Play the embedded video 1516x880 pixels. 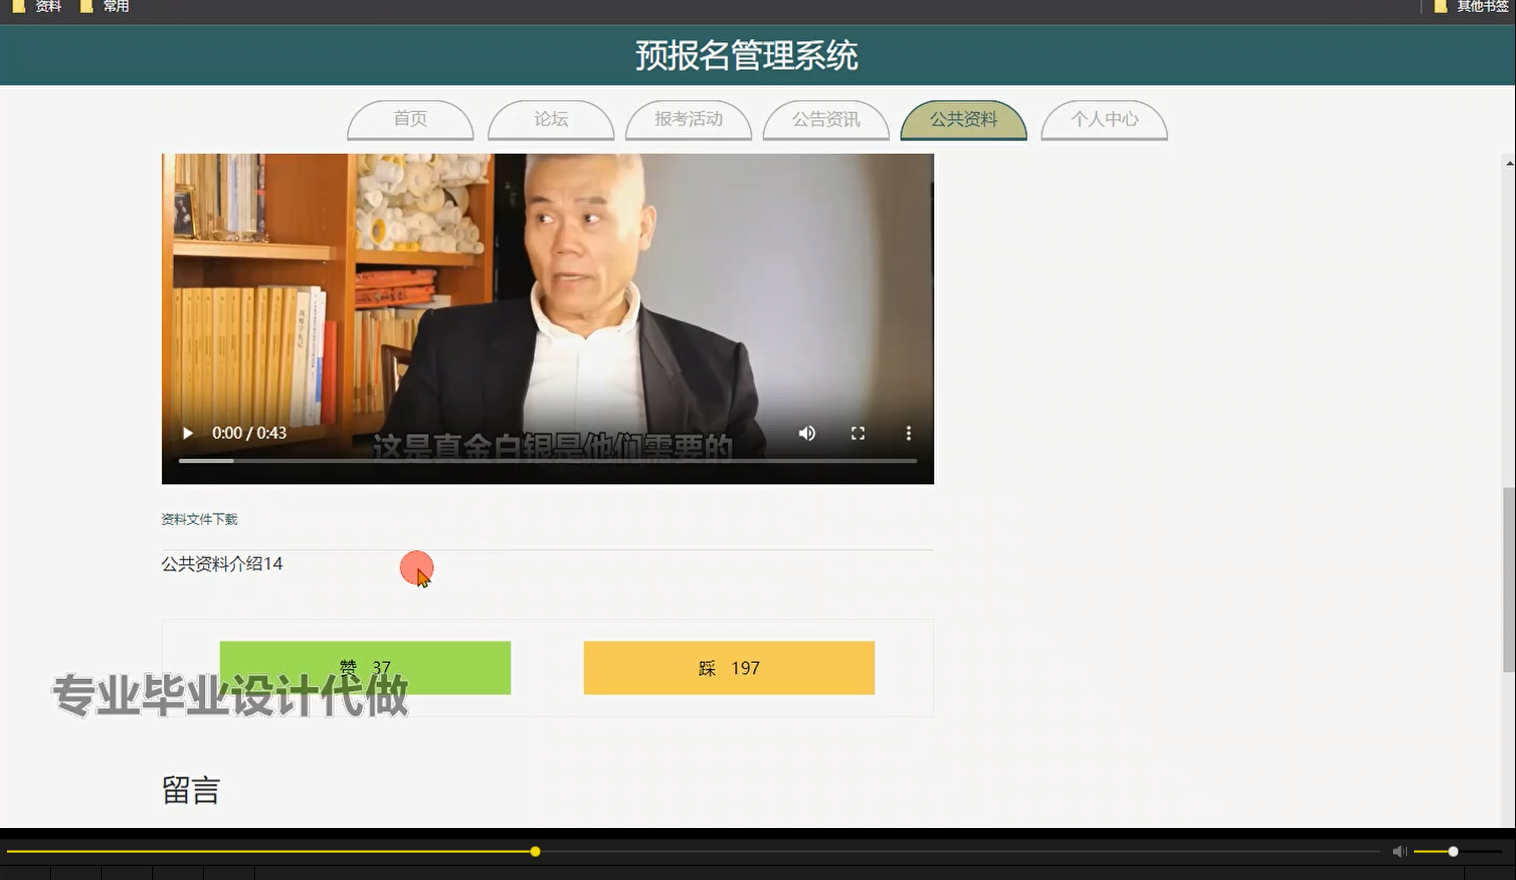pos(187,432)
